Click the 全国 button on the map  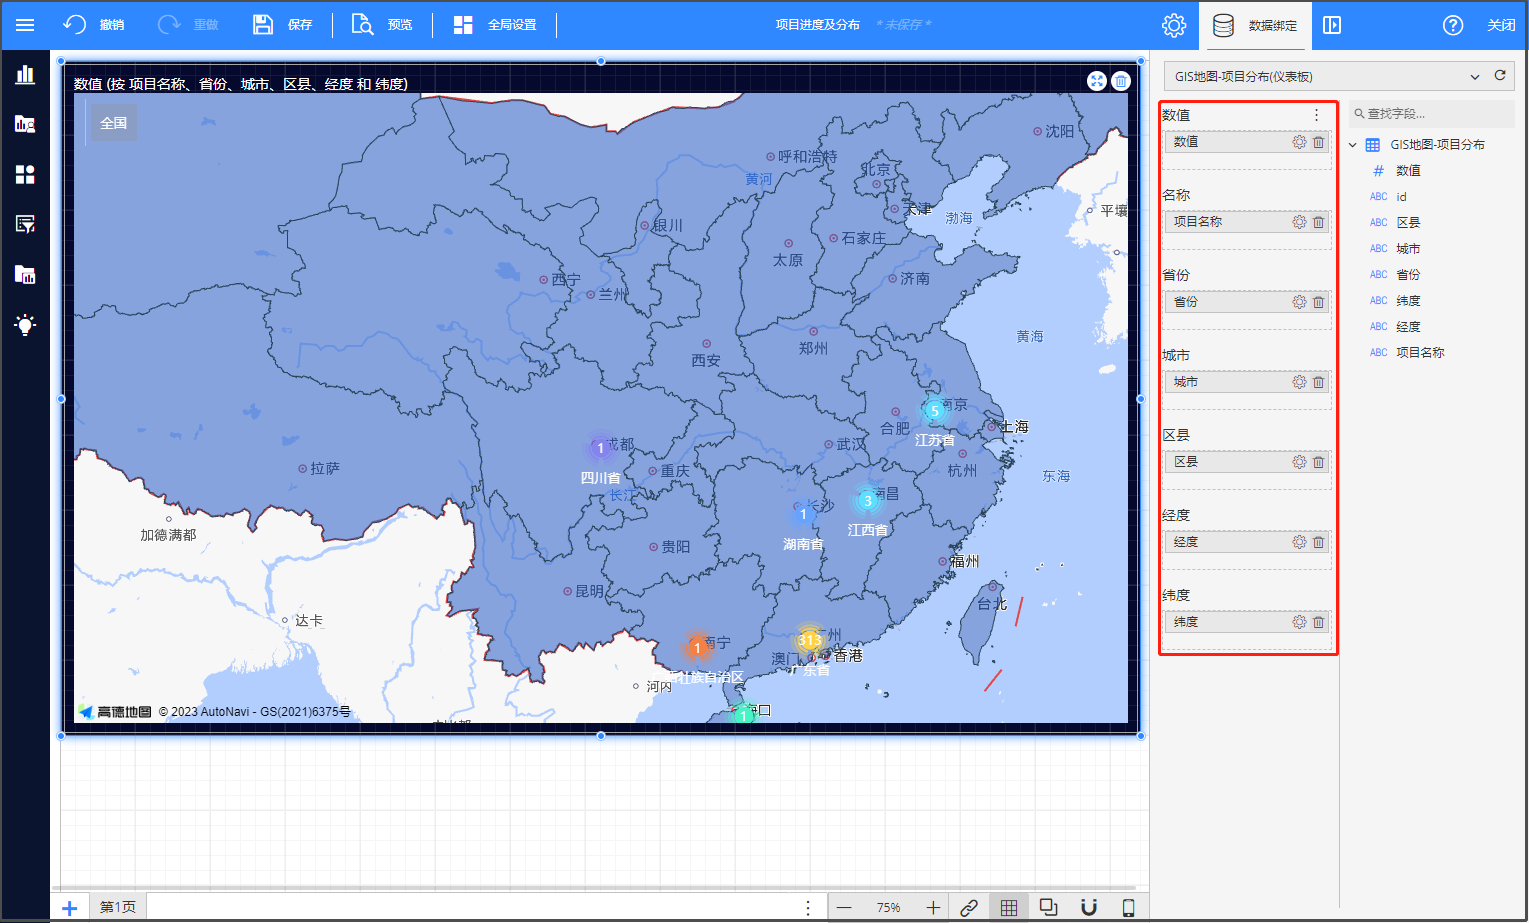(114, 123)
